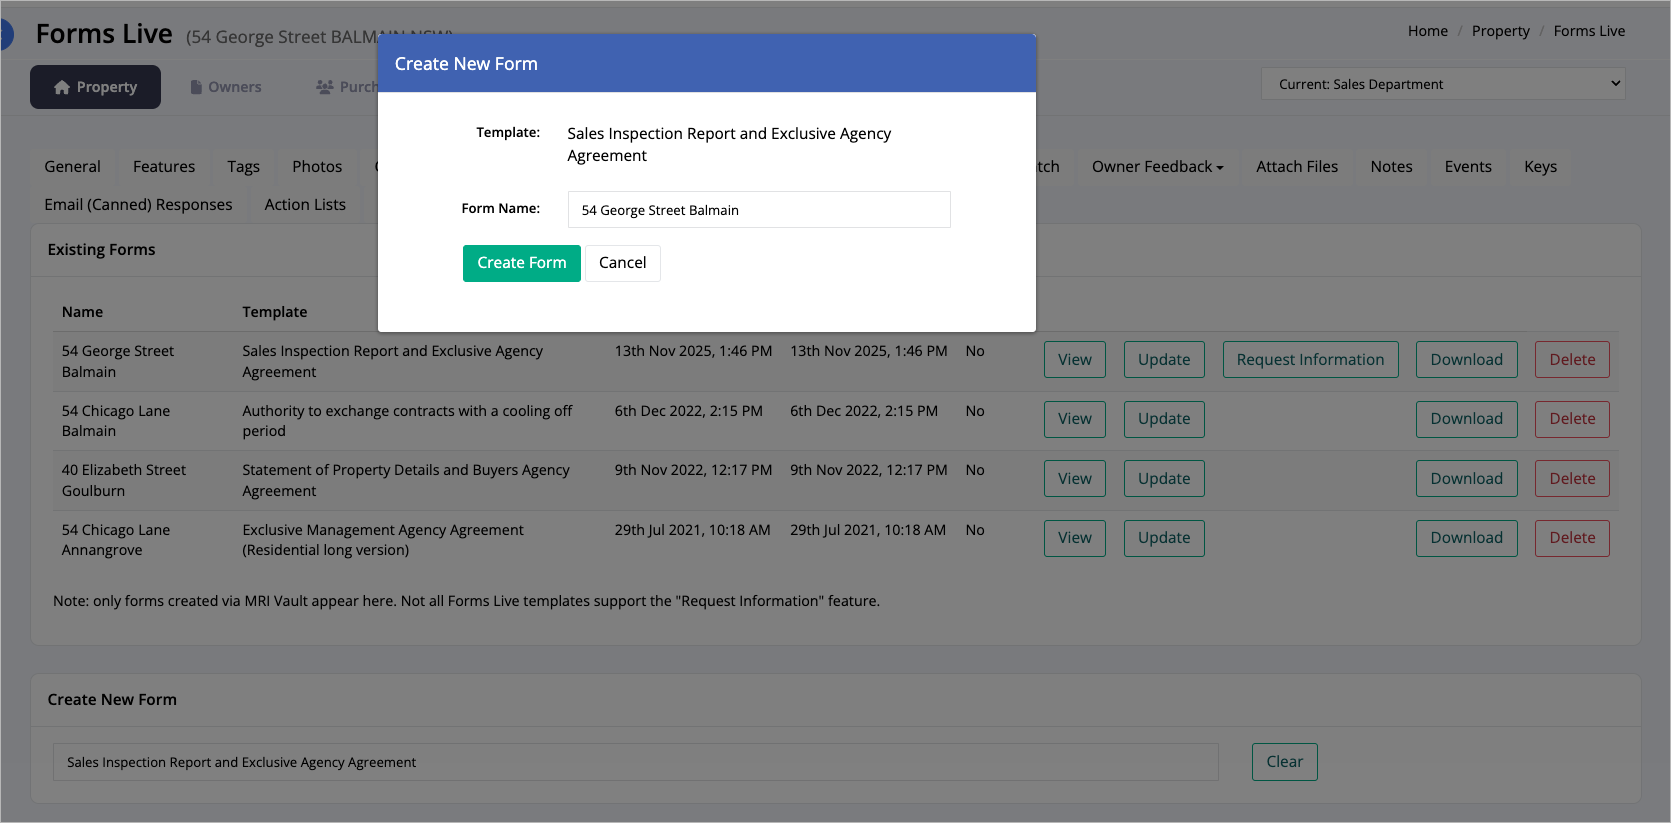Update the 54 Chicago Lane Annangrove form
The image size is (1671, 823).
click(1164, 538)
